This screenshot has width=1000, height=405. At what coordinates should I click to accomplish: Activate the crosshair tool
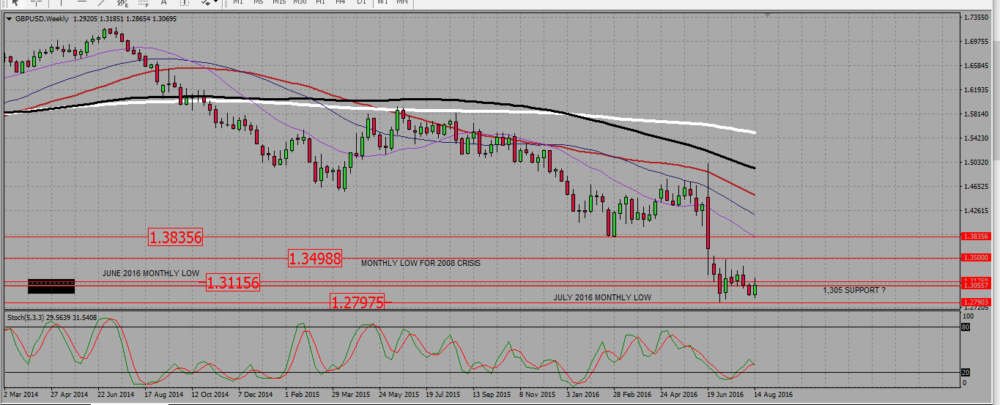tap(37, 3)
